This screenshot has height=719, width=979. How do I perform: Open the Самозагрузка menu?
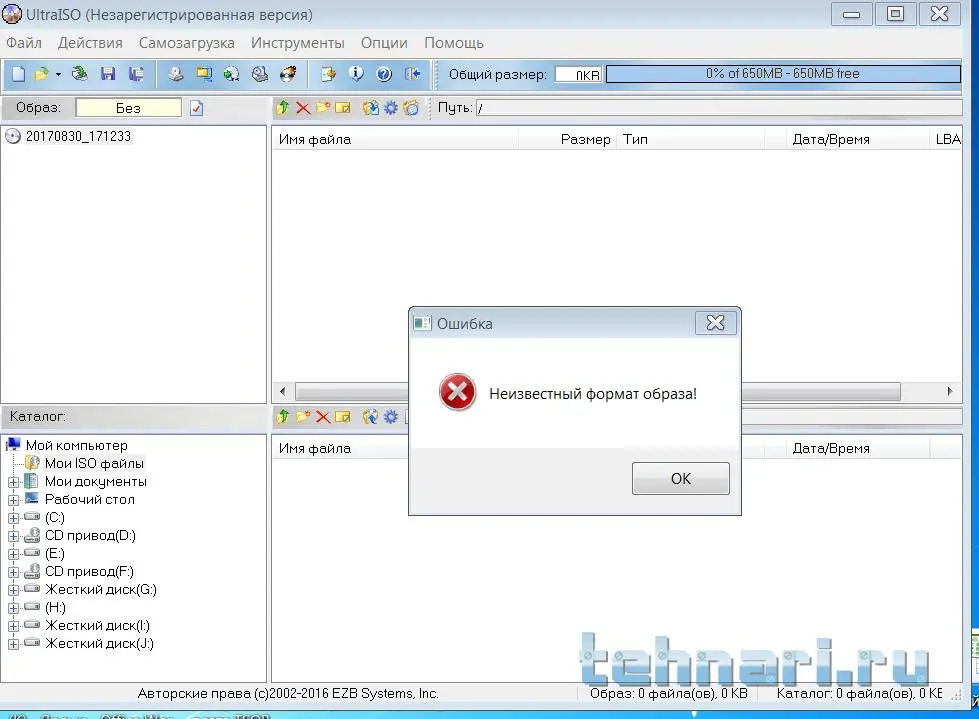click(x=187, y=43)
